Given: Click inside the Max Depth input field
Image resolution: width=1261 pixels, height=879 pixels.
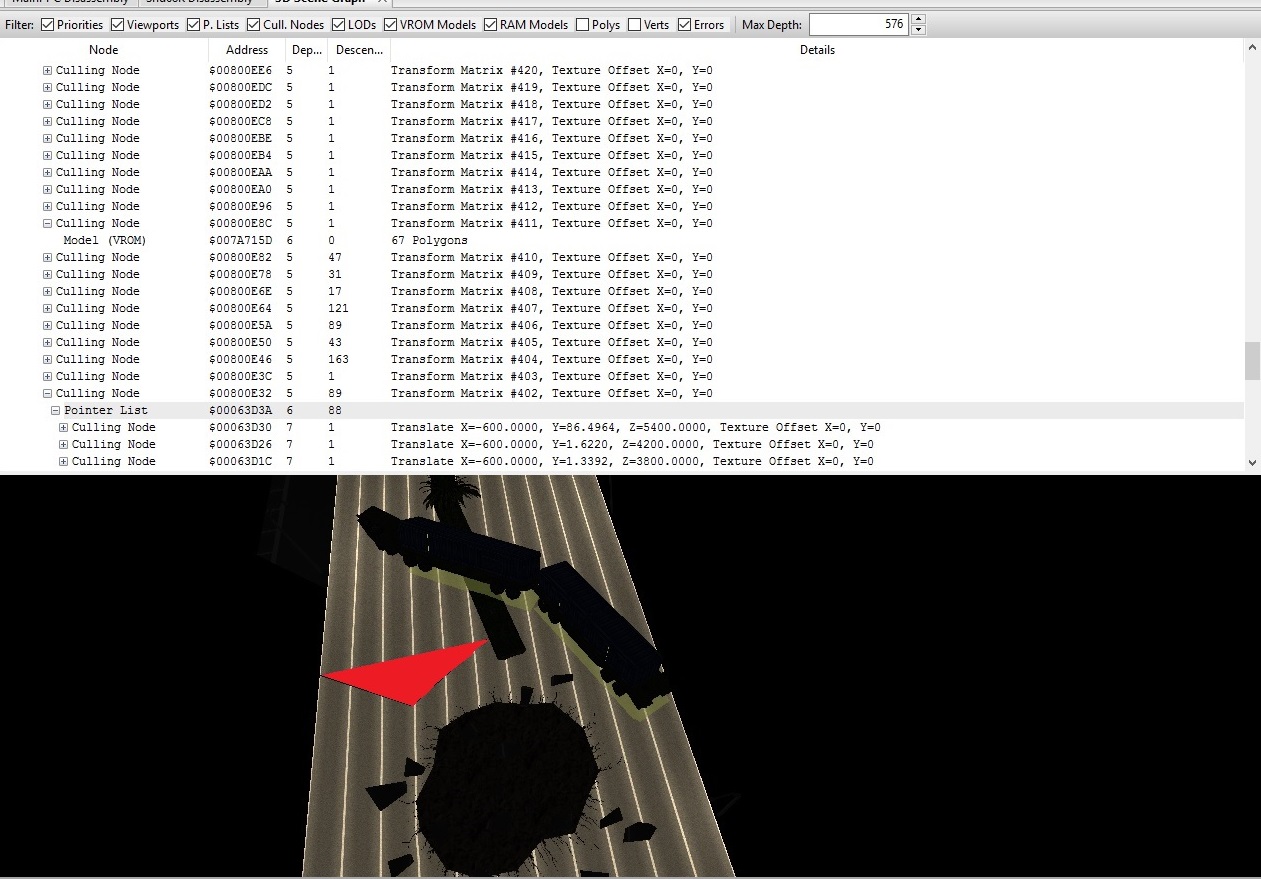Looking at the screenshot, I should 859,24.
